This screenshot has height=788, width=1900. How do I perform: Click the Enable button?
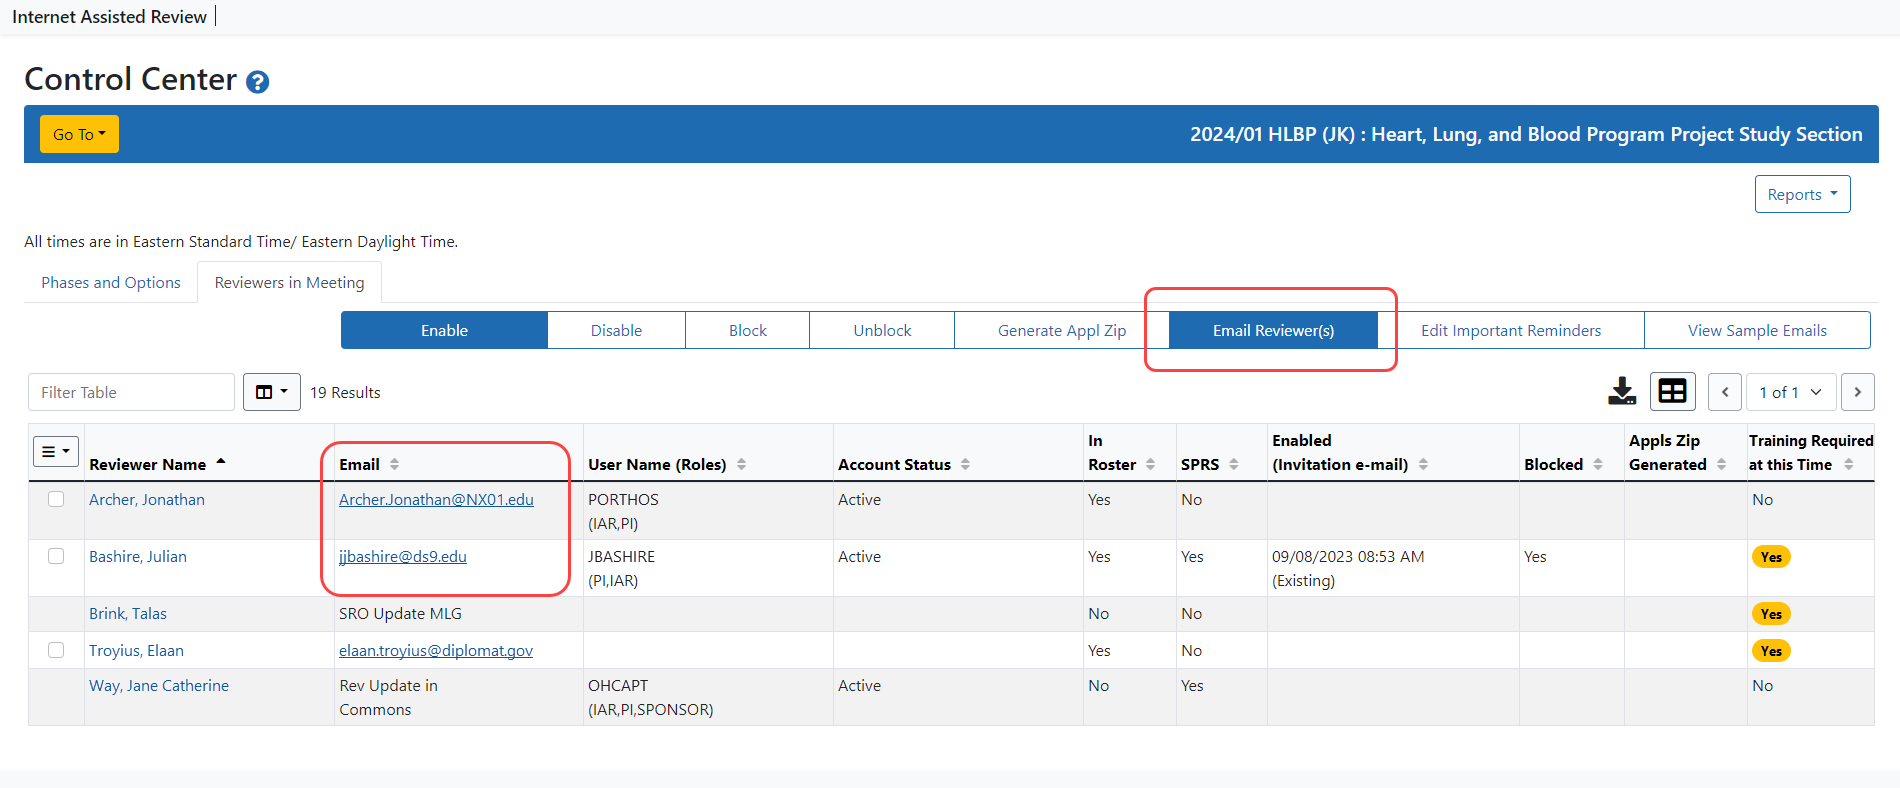(x=444, y=330)
